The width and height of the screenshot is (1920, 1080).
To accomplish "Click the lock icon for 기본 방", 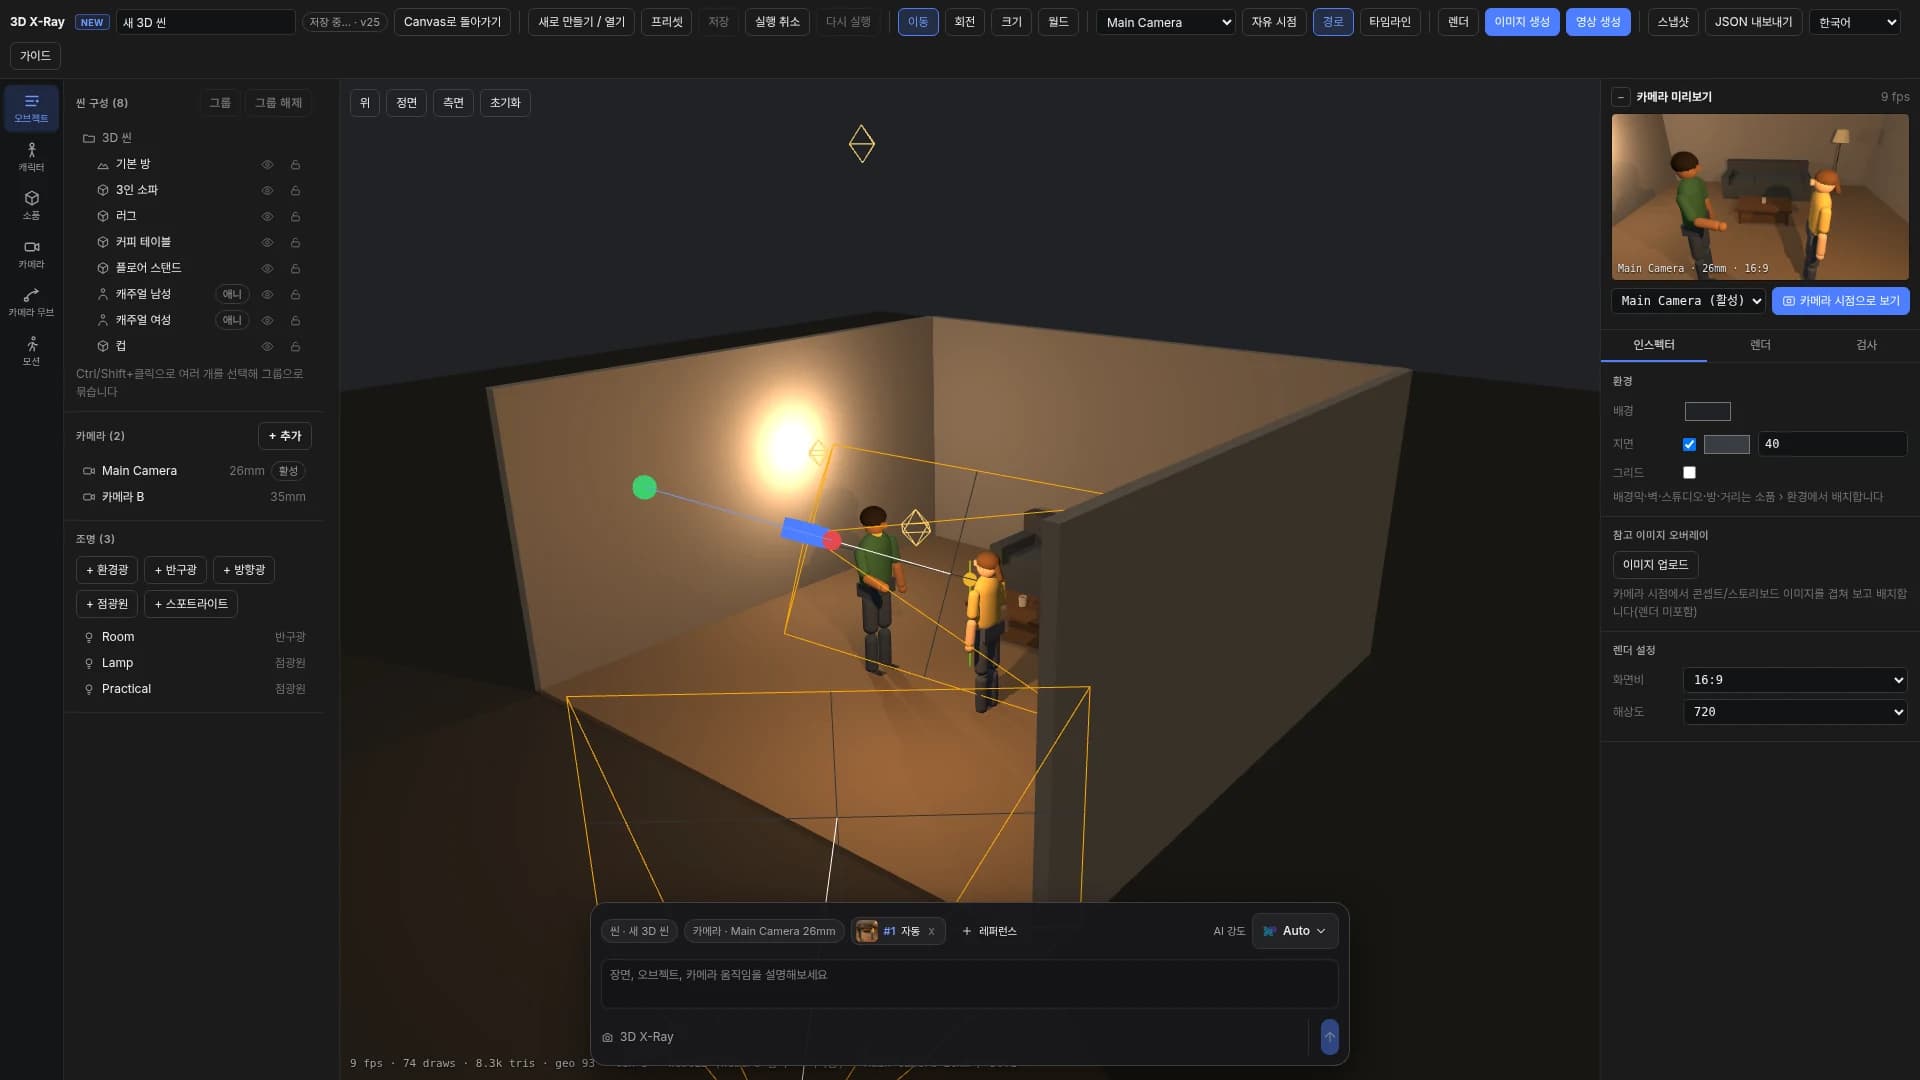I will point(295,164).
